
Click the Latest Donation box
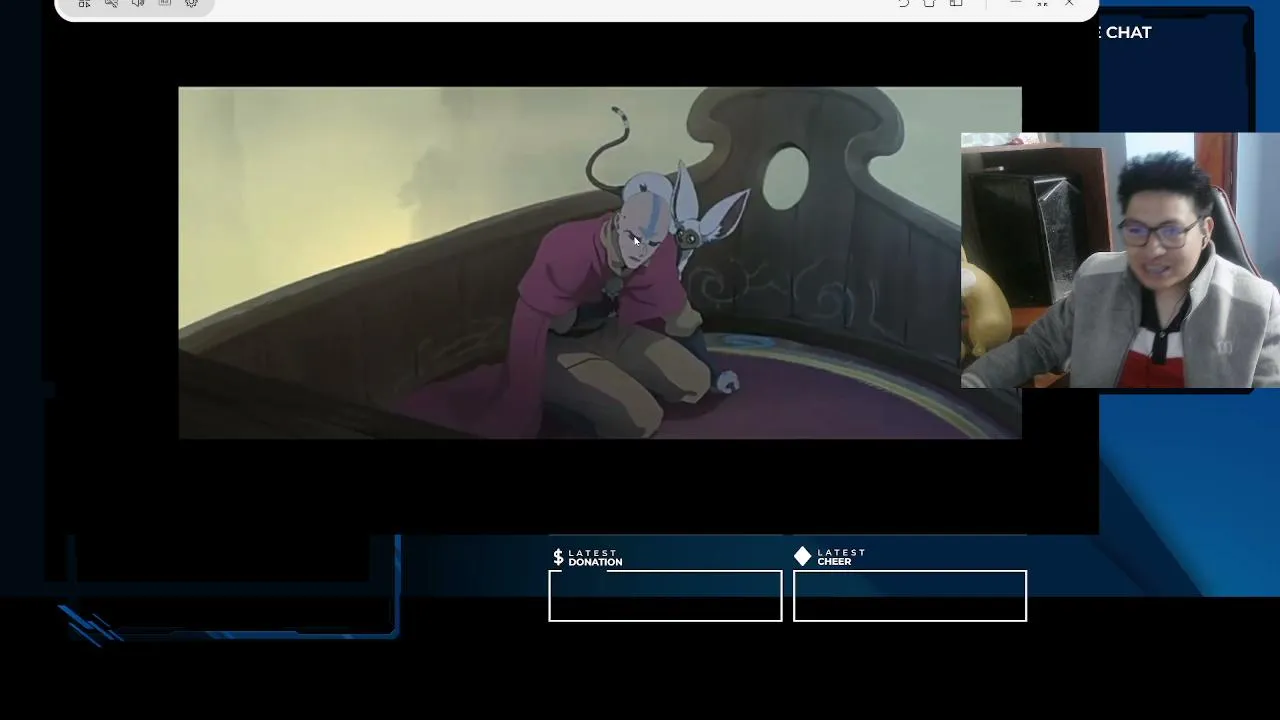(665, 596)
